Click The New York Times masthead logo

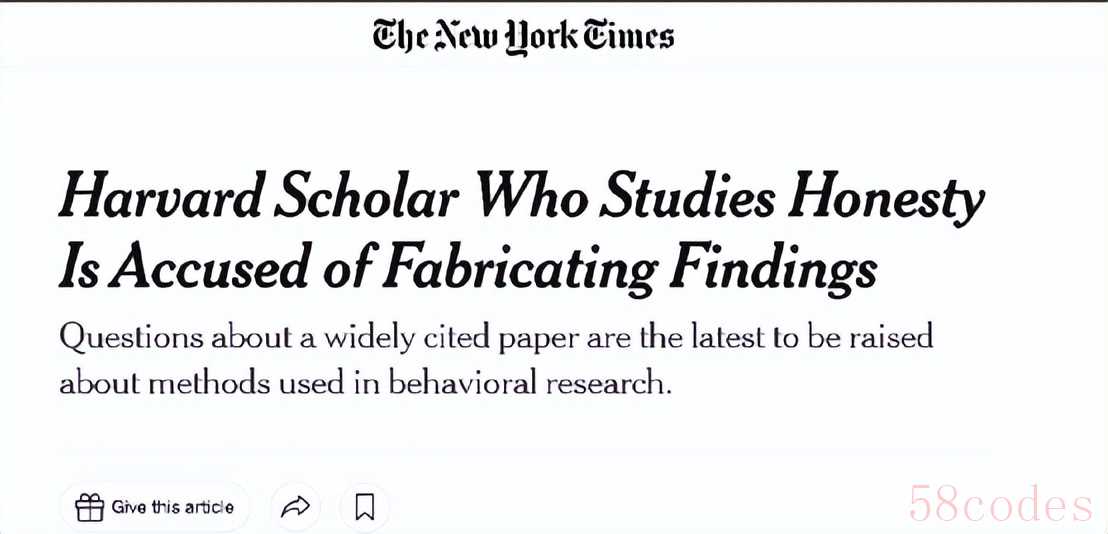click(523, 37)
